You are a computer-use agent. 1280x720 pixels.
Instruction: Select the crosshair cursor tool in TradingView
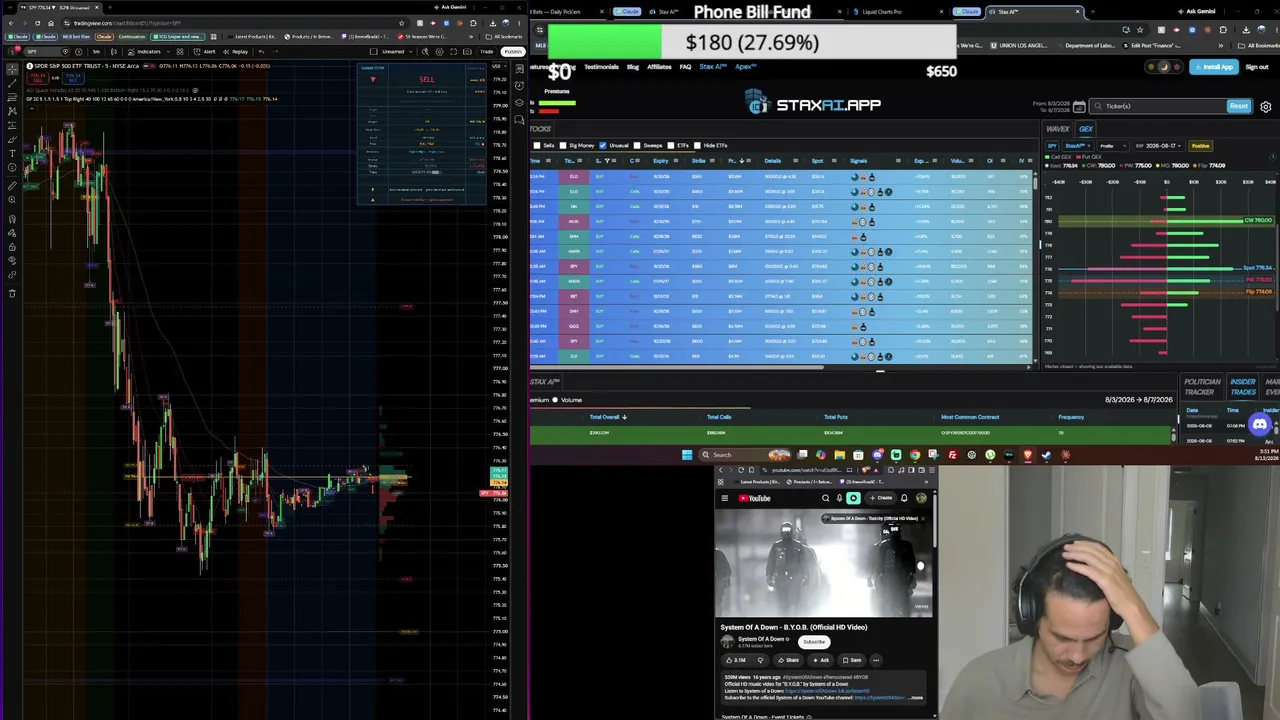(12, 69)
